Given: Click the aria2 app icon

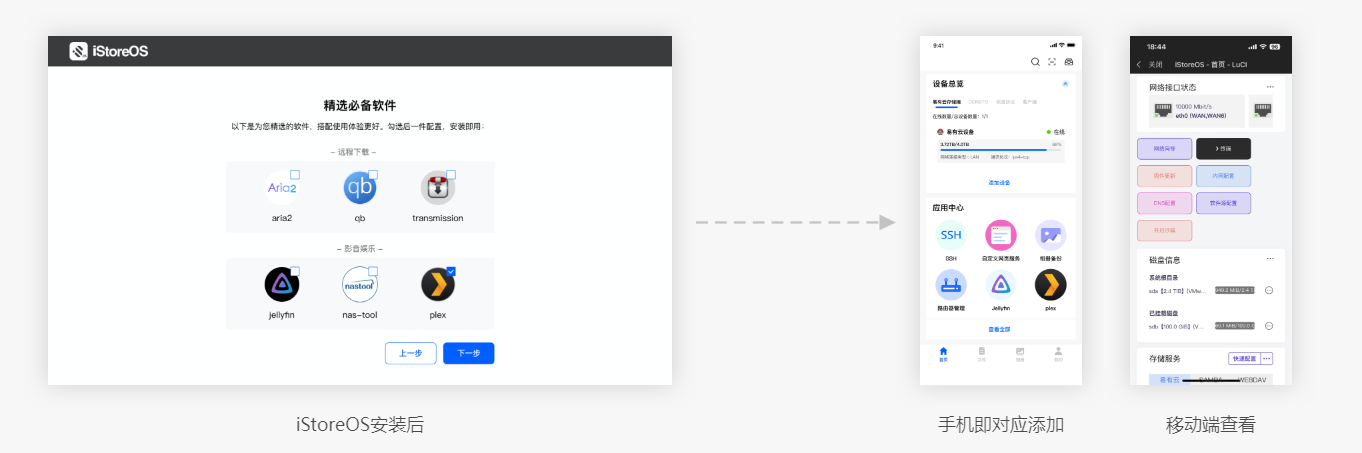Looking at the screenshot, I should coord(282,188).
